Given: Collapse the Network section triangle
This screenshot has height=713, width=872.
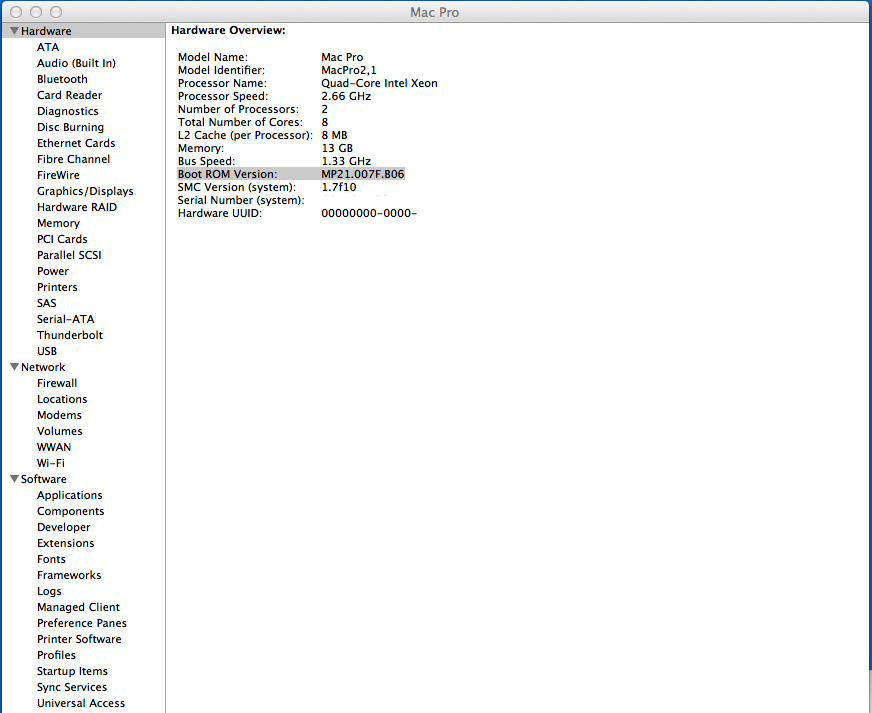Looking at the screenshot, I should tap(14, 367).
